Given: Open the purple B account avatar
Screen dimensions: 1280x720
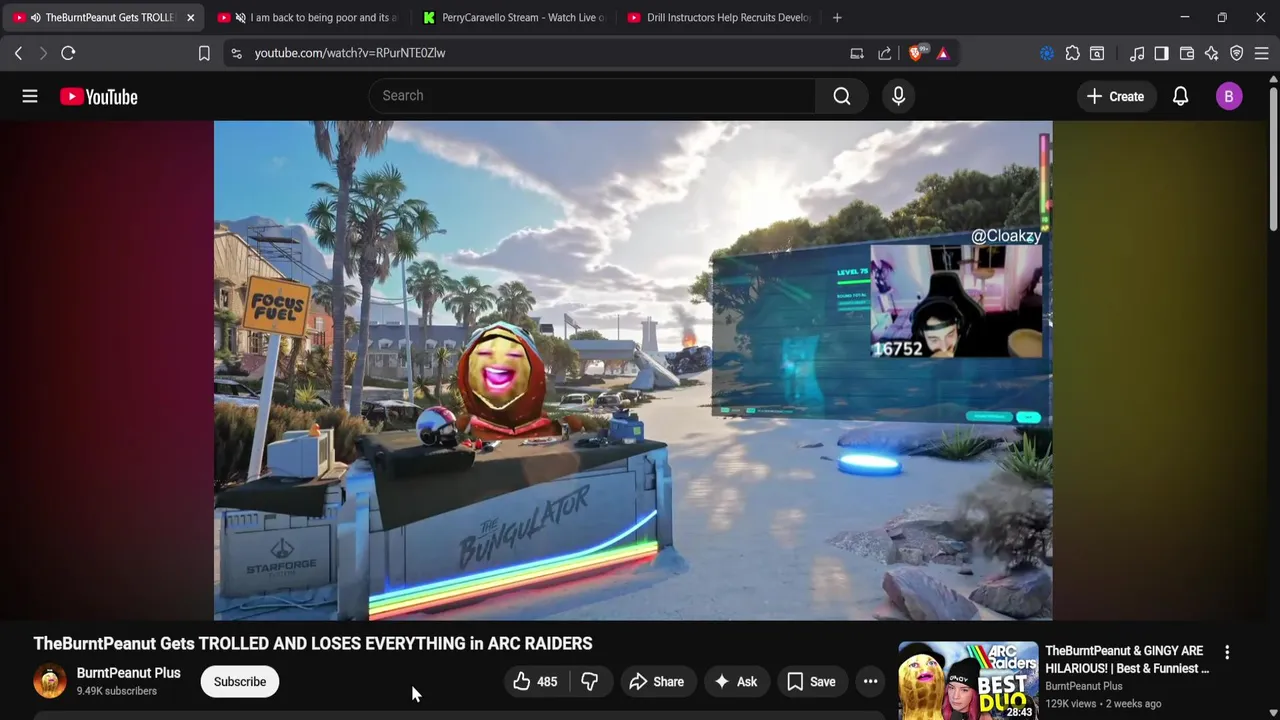Looking at the screenshot, I should pos(1229,96).
